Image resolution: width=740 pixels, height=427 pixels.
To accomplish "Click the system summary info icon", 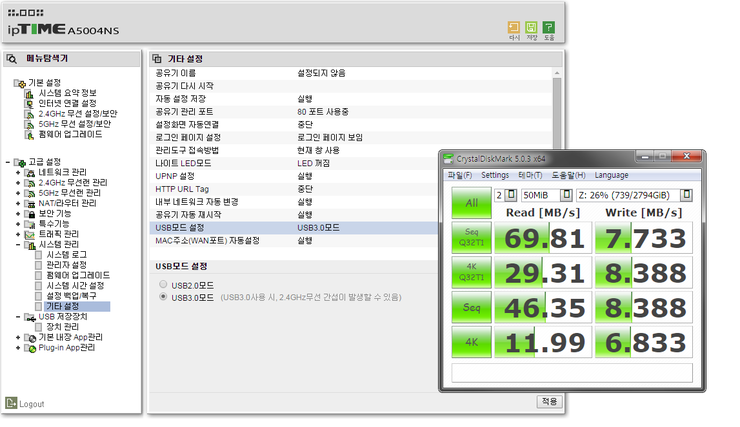I will click(29, 93).
